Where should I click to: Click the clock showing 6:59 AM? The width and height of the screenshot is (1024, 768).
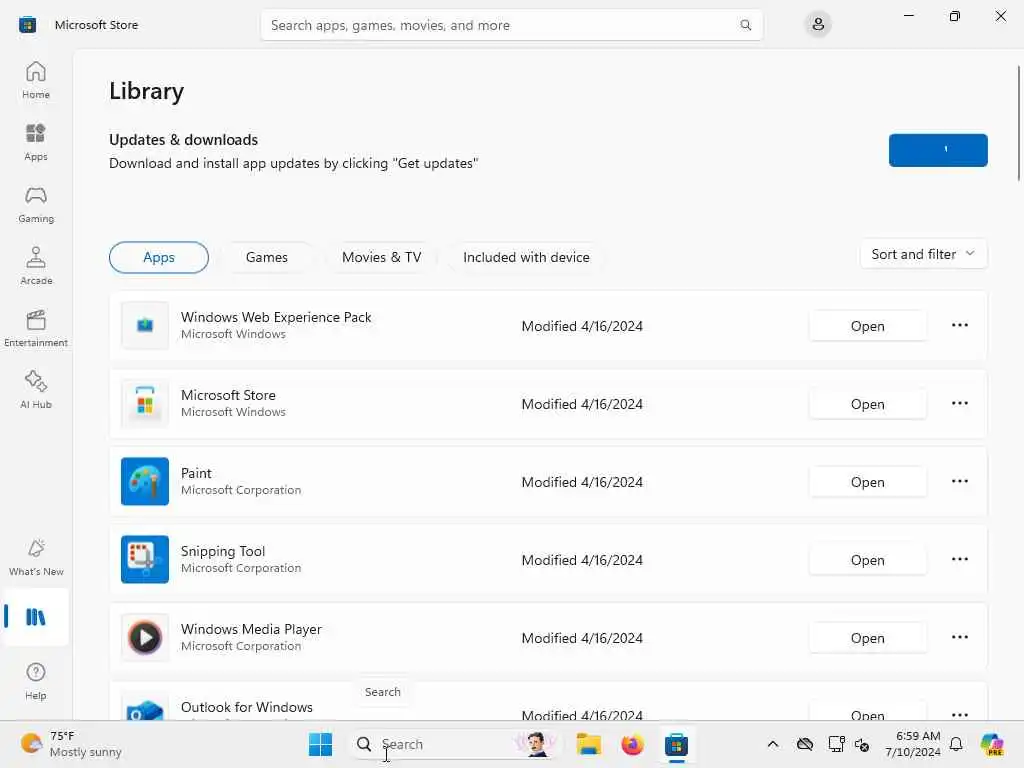pyautogui.click(x=913, y=744)
